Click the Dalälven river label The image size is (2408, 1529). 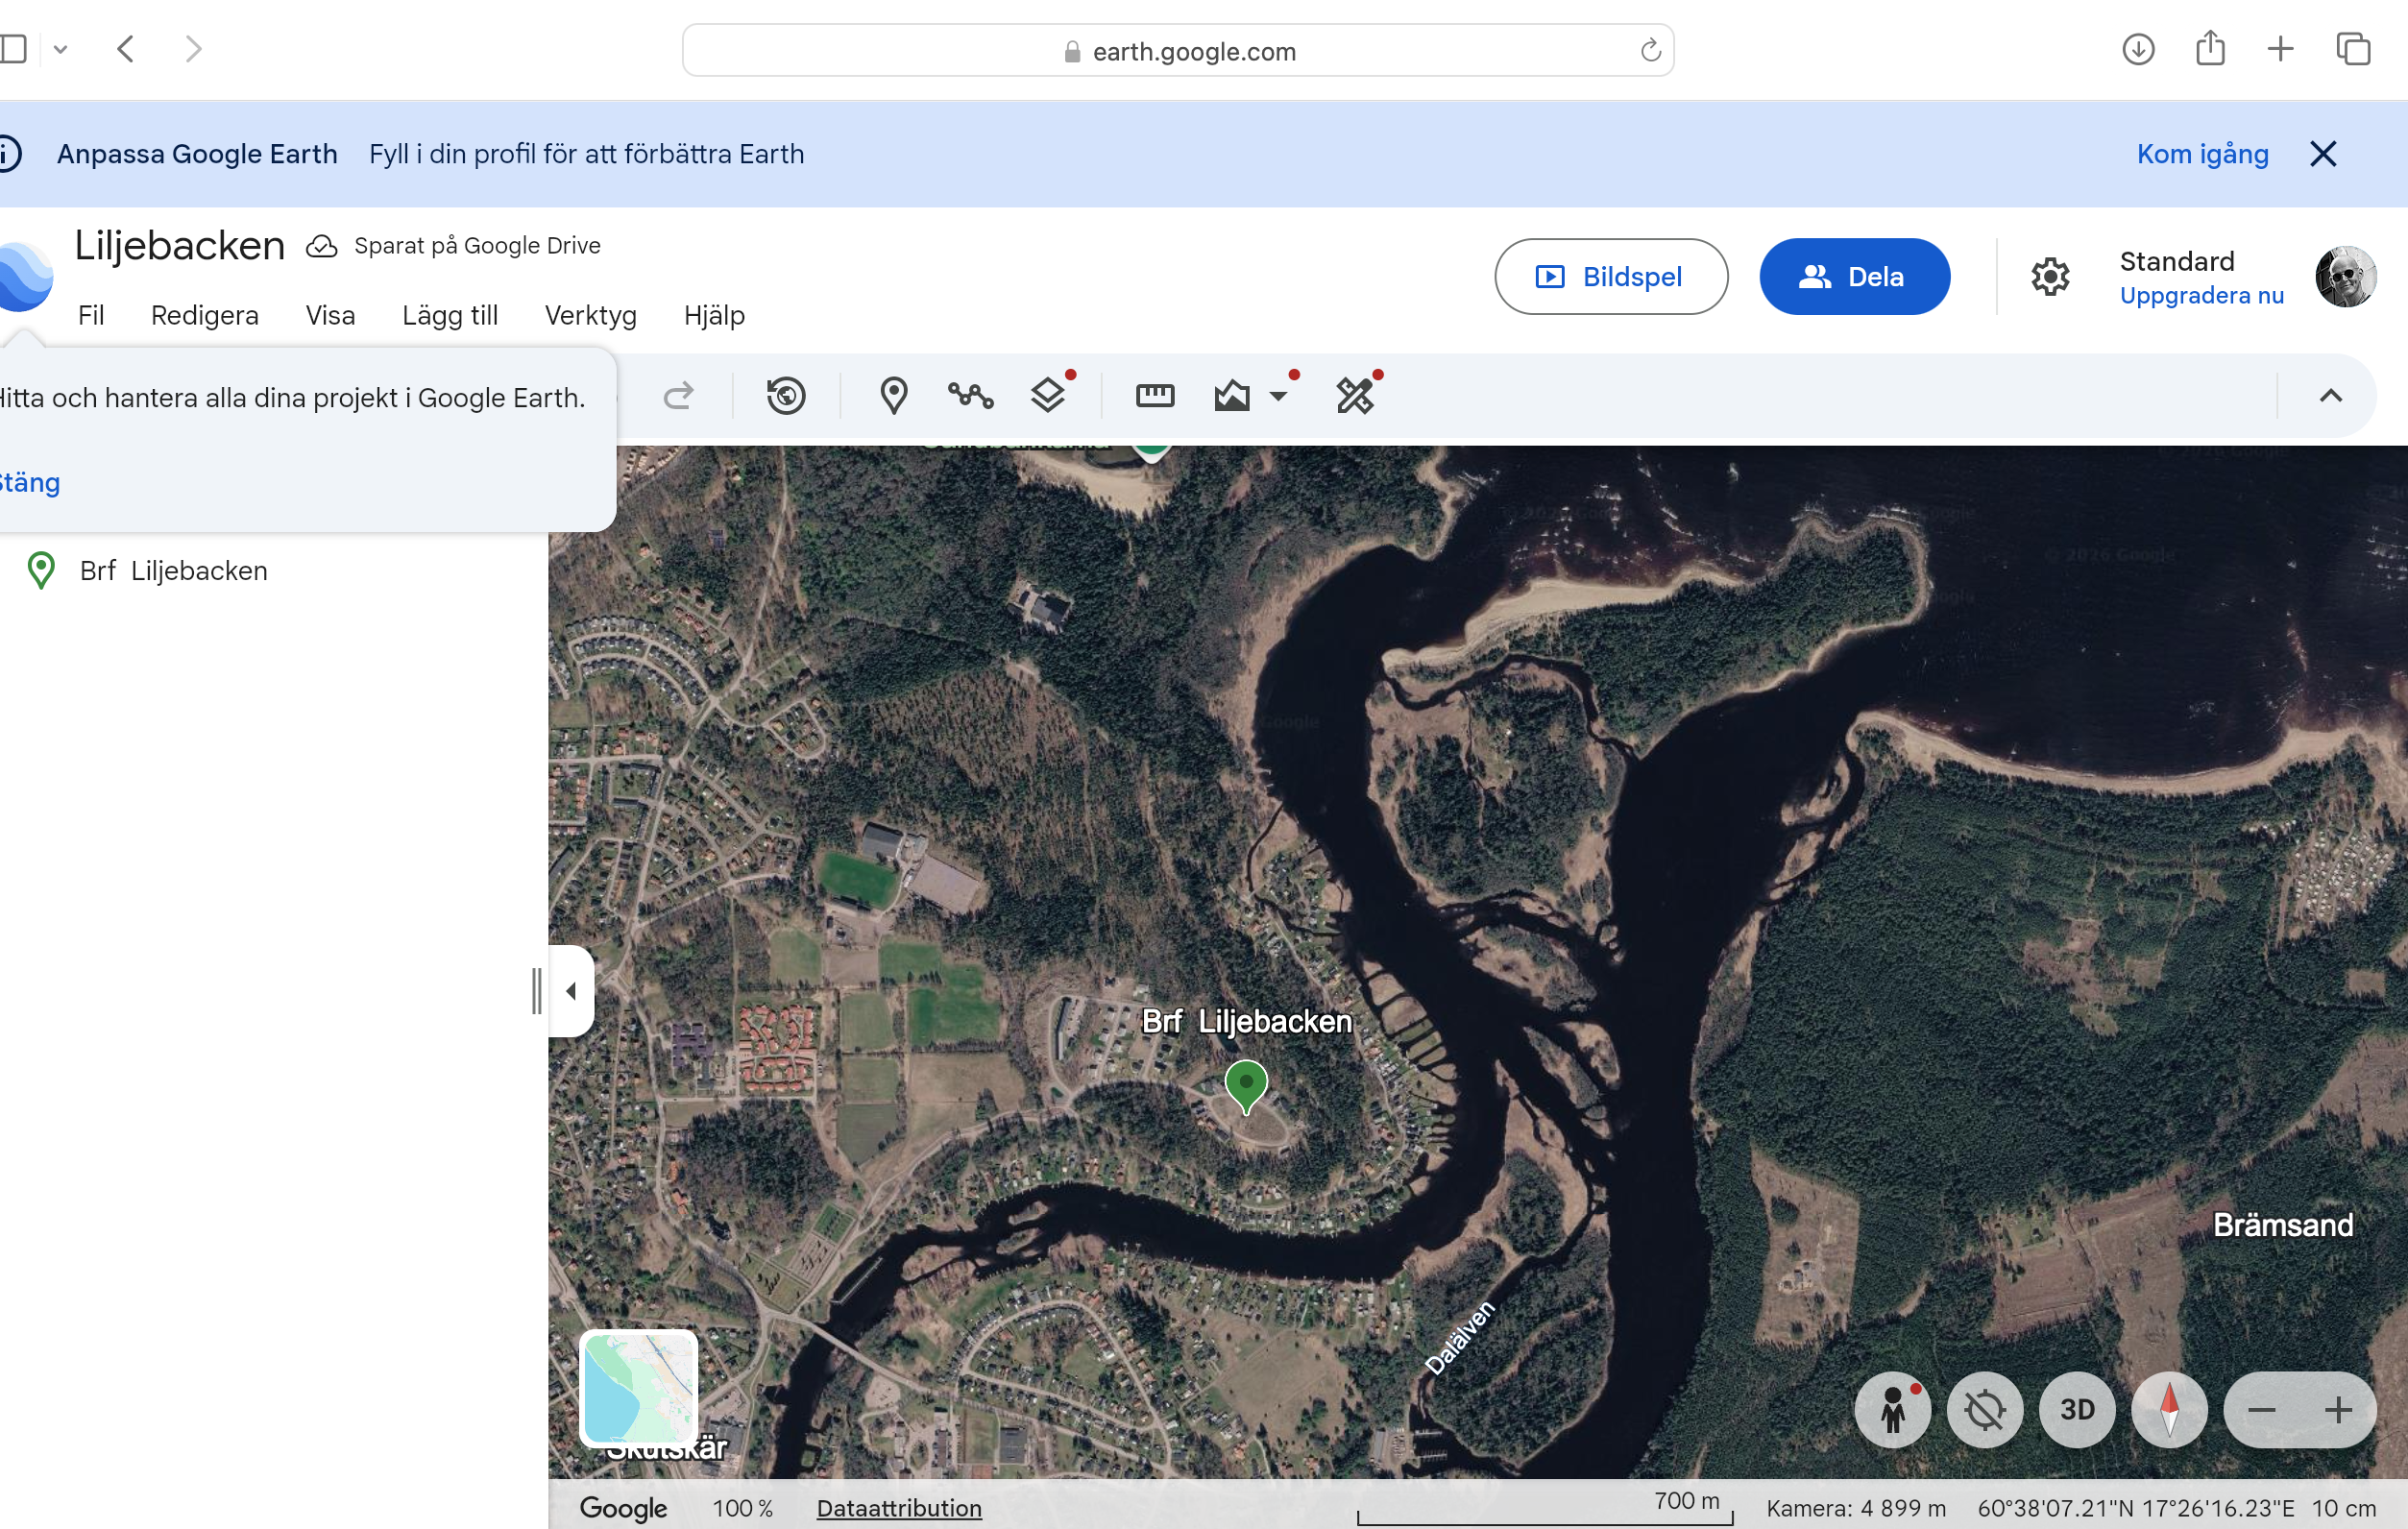click(1460, 1338)
